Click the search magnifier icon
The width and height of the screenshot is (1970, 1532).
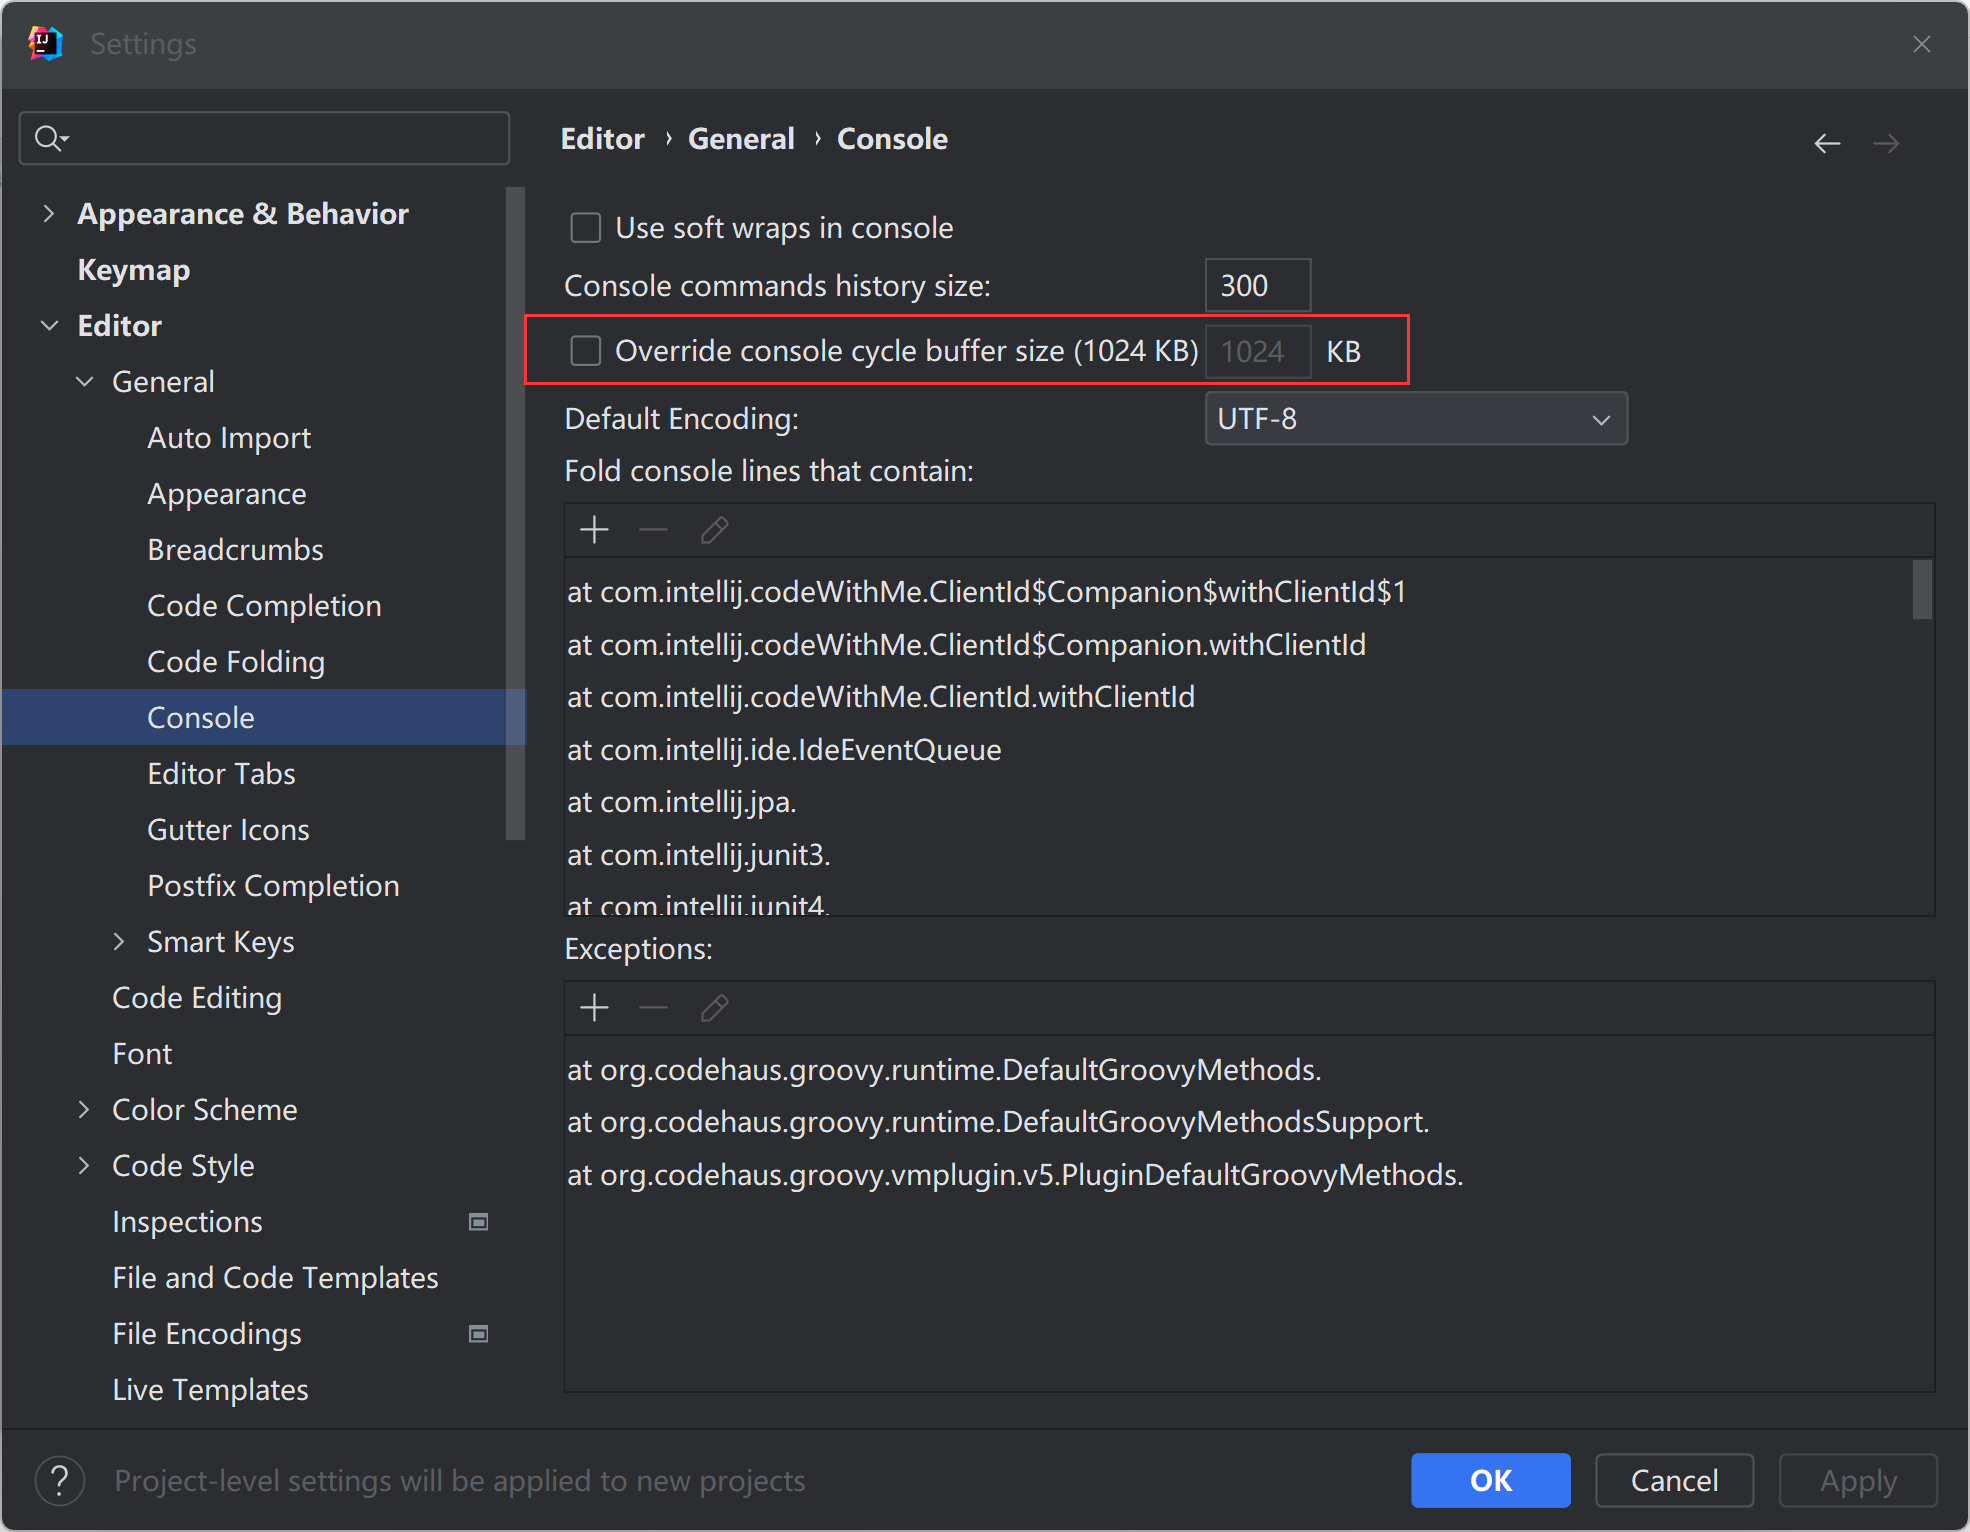point(49,138)
